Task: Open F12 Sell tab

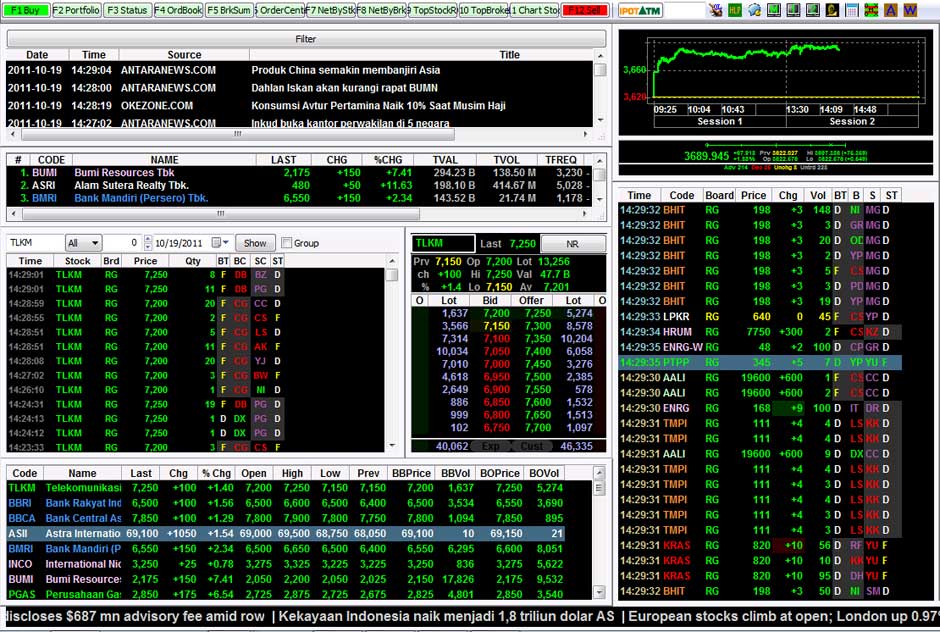Action: coord(585,10)
